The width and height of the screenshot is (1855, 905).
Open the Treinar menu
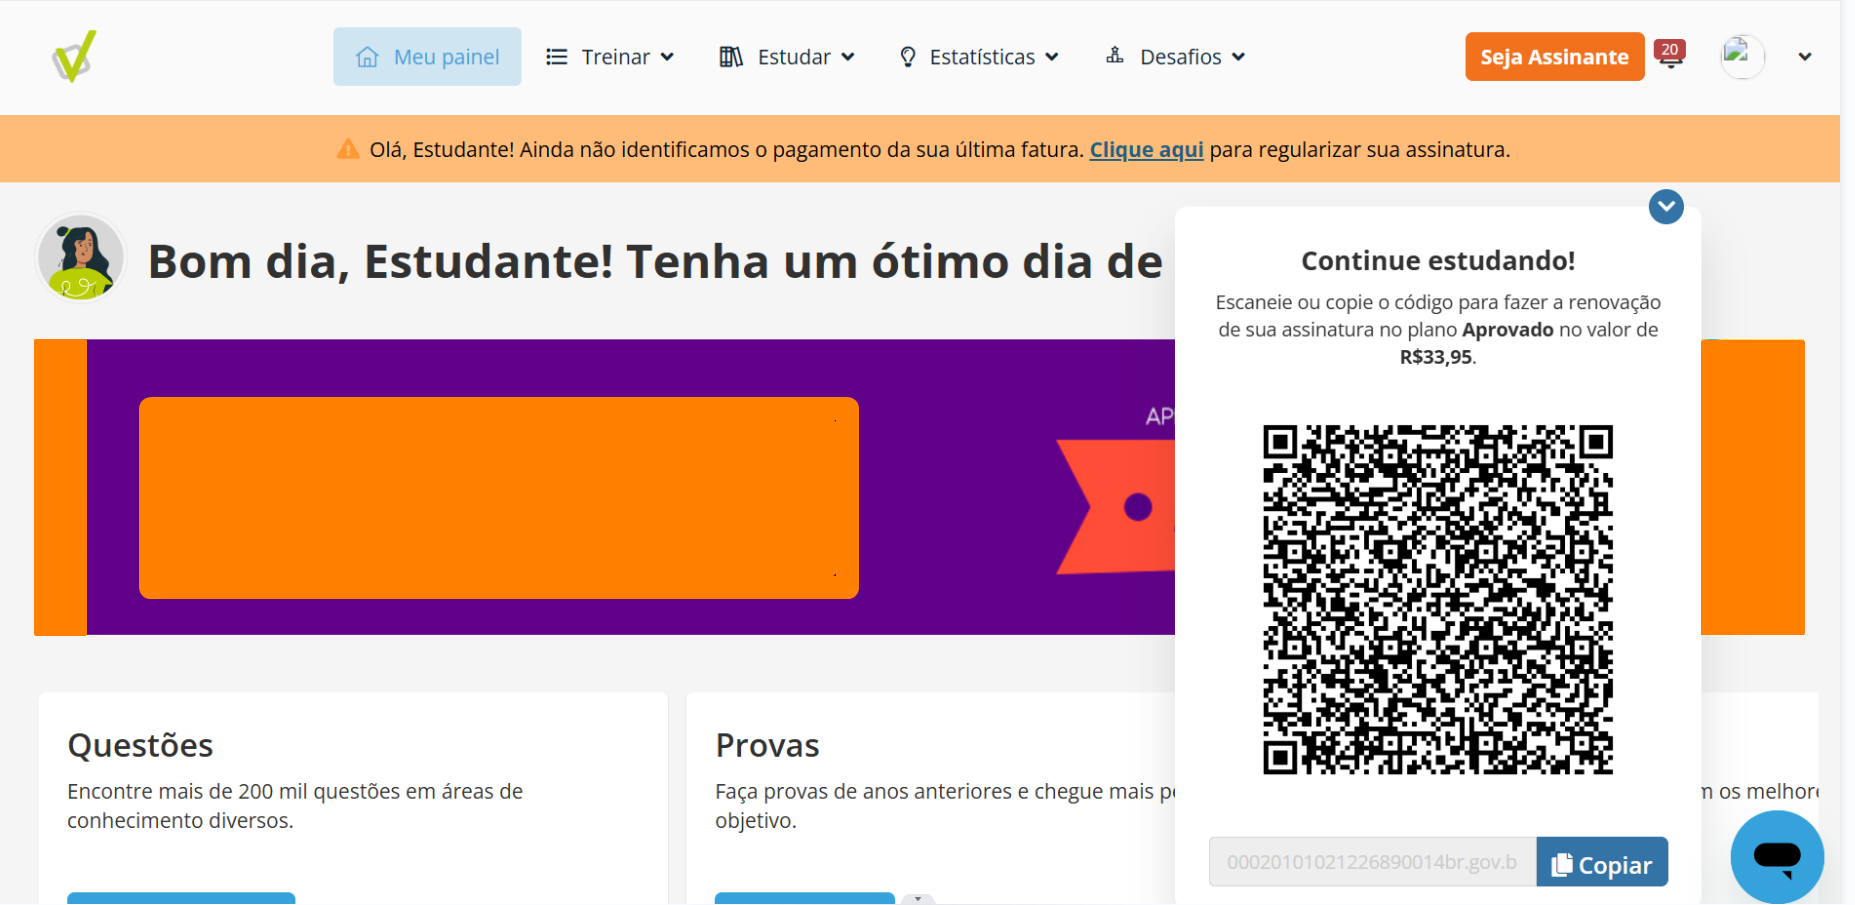(x=610, y=57)
